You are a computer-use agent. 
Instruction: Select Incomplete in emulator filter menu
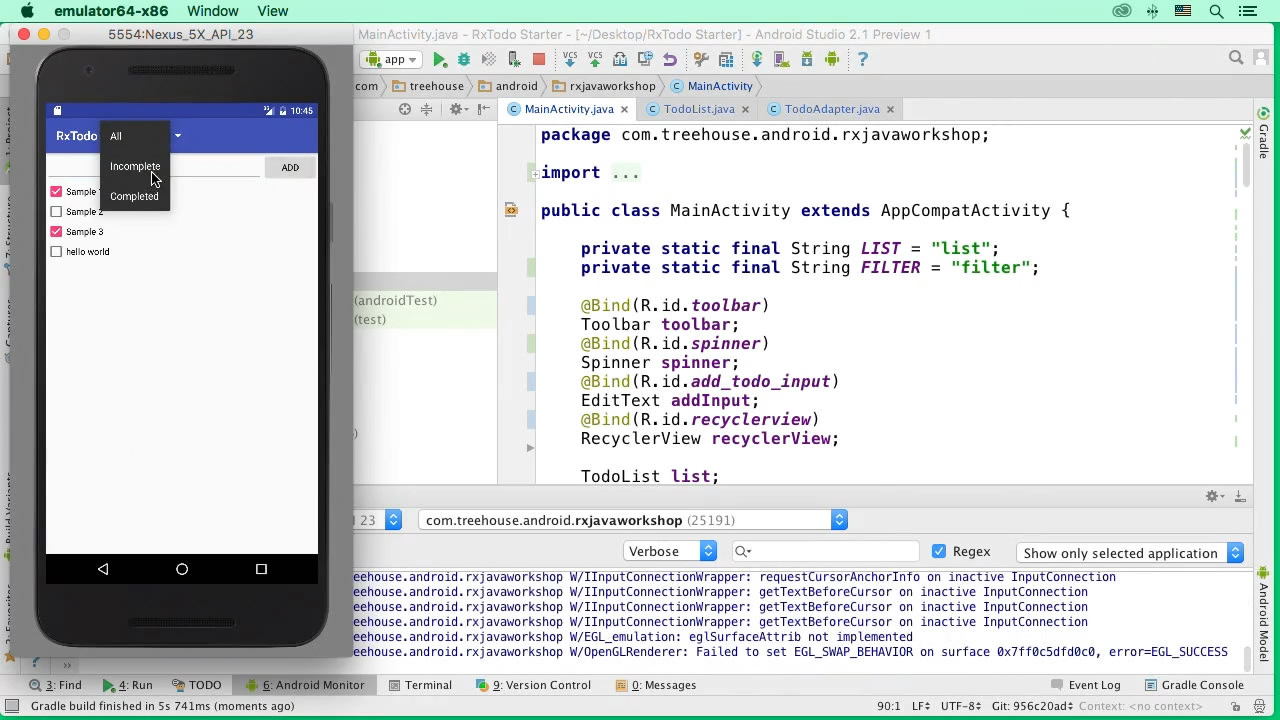[135, 166]
